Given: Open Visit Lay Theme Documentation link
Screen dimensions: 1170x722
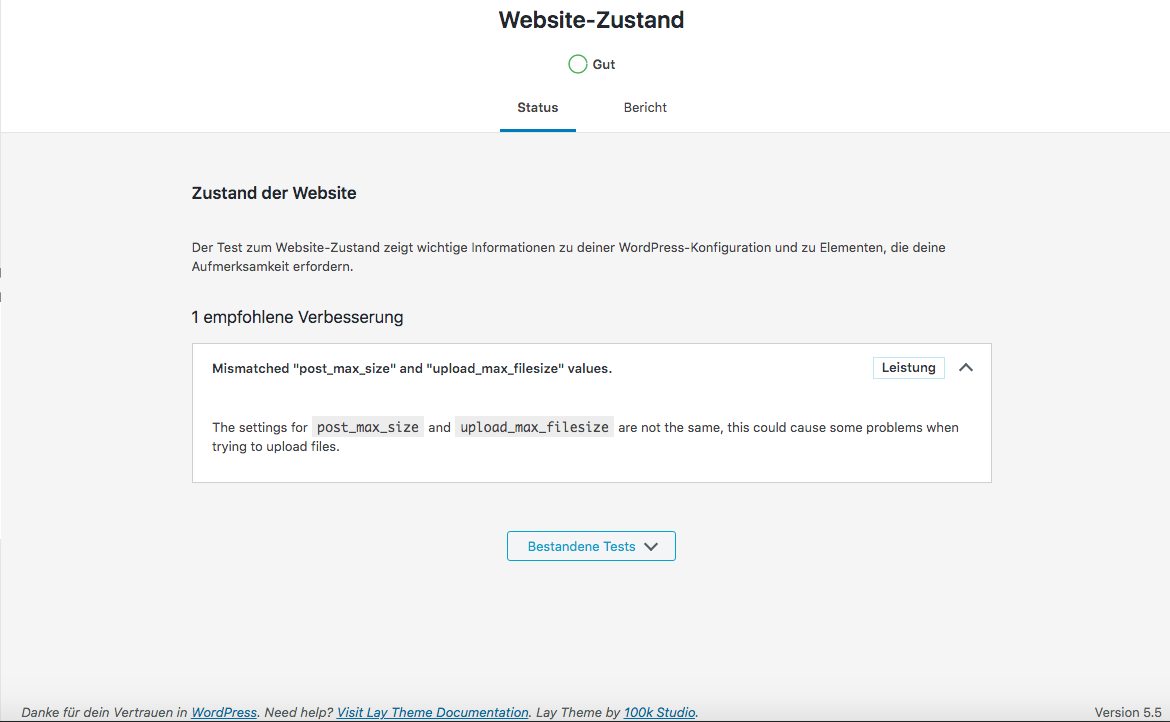Looking at the screenshot, I should 432,712.
